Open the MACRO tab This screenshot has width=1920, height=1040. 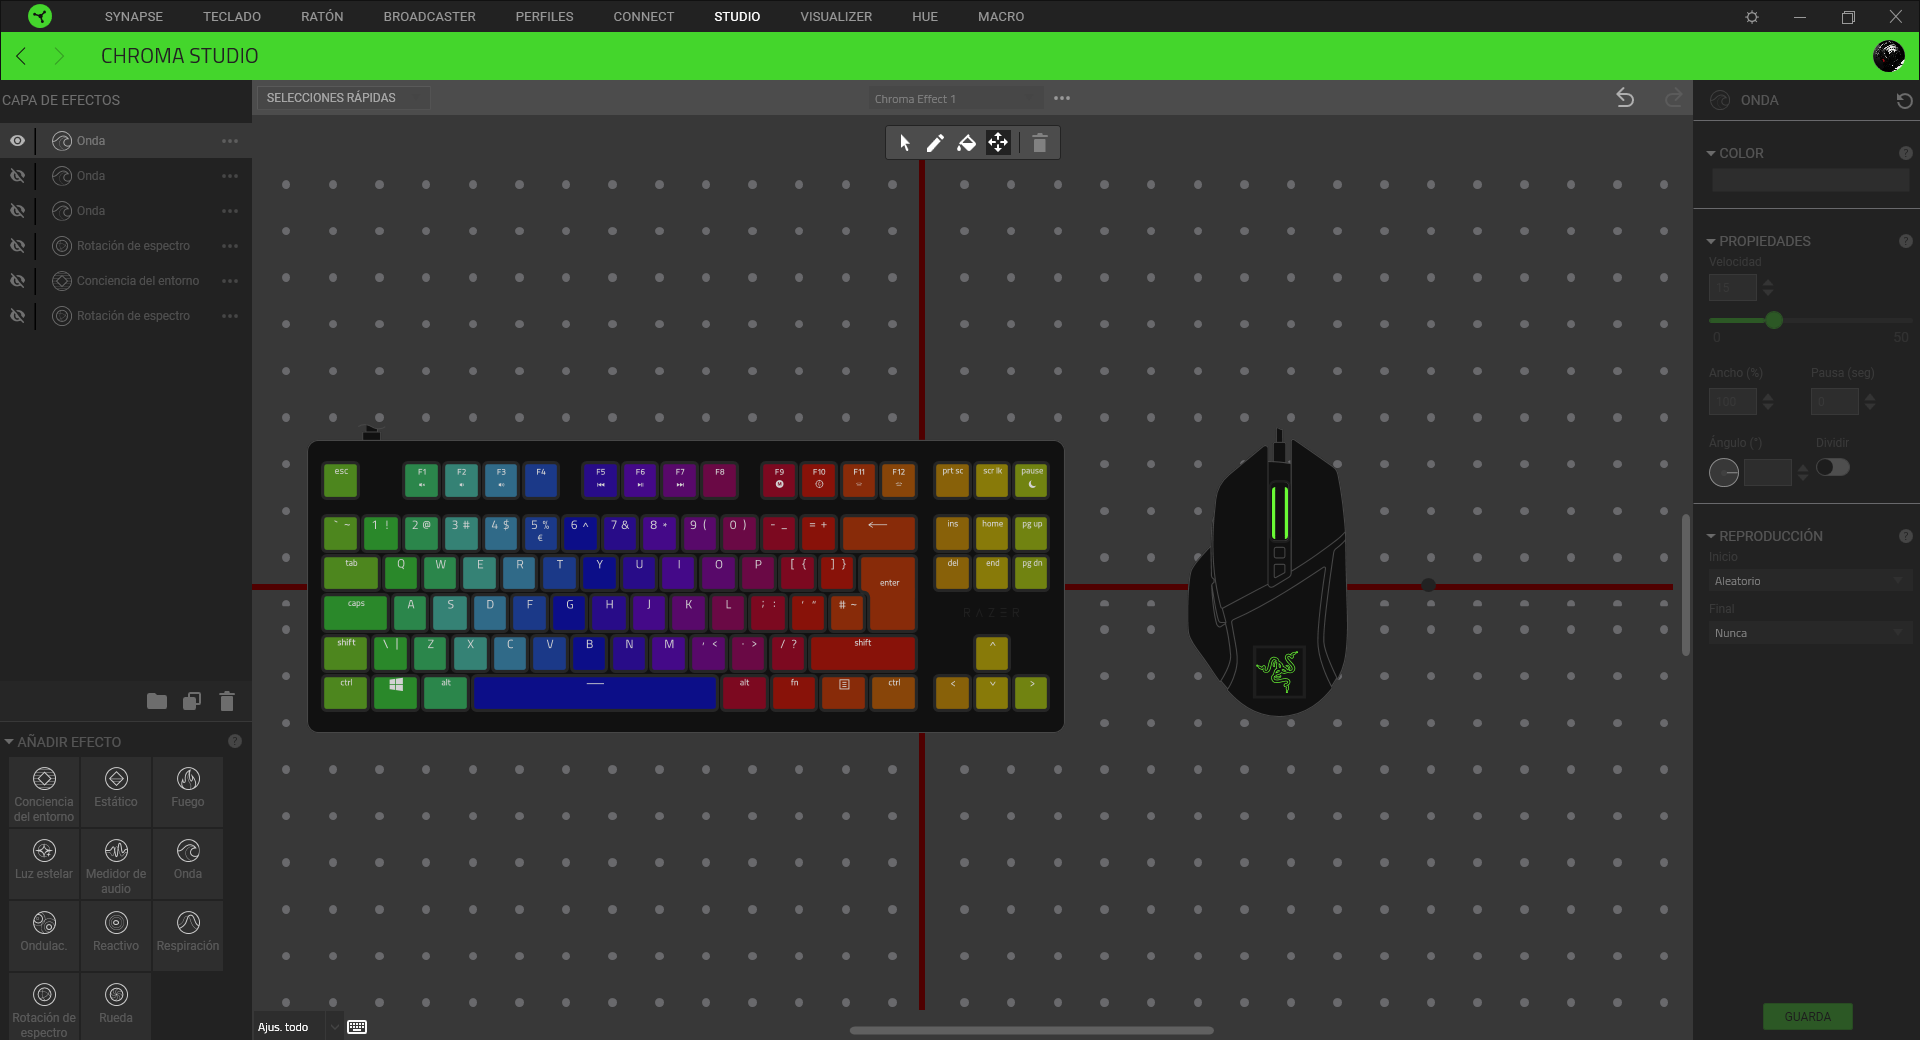pyautogui.click(x=1001, y=17)
